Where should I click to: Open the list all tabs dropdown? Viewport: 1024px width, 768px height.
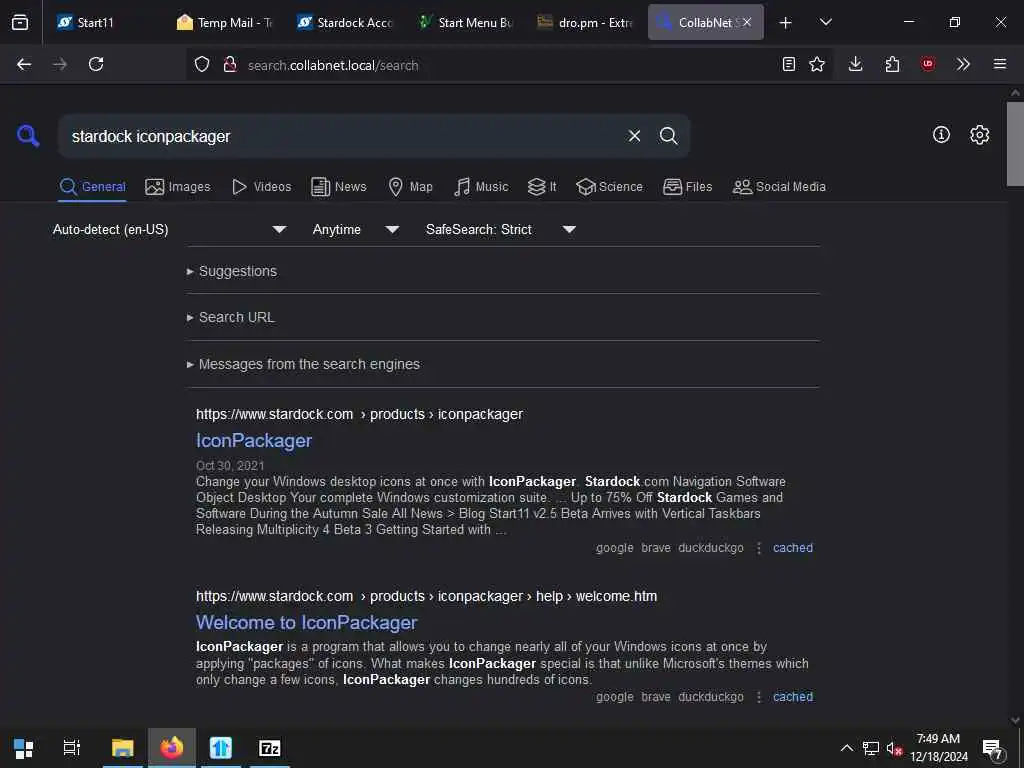tap(826, 22)
